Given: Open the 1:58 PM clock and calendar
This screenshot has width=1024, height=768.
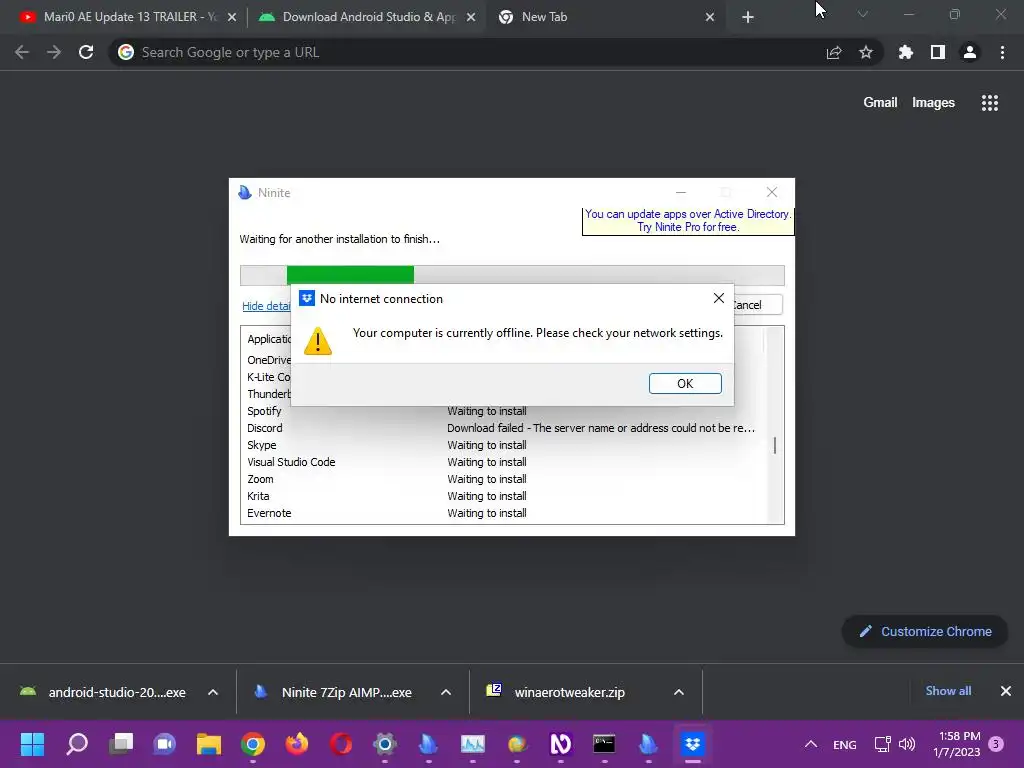Looking at the screenshot, I should click(x=957, y=744).
